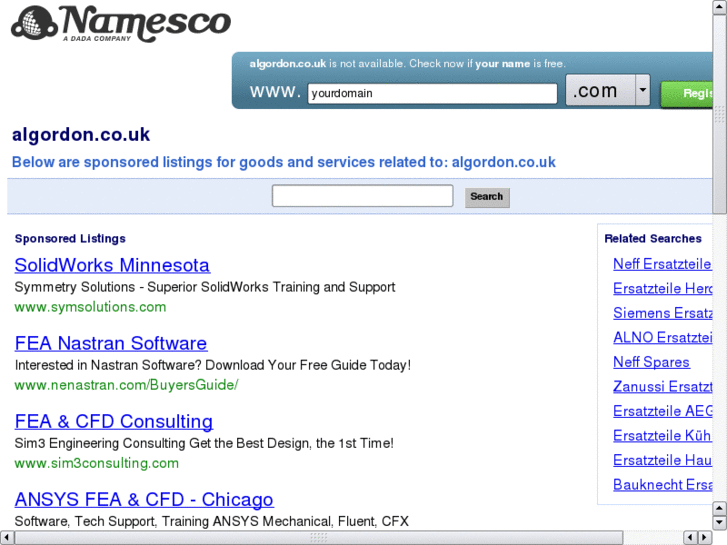Click the empty search text box
Viewport: 727px width, 545px height.
(363, 196)
